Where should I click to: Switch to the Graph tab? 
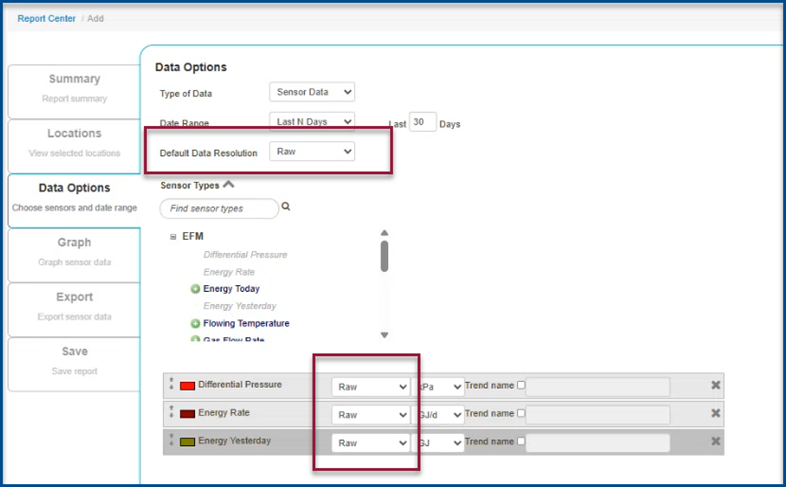coord(74,250)
